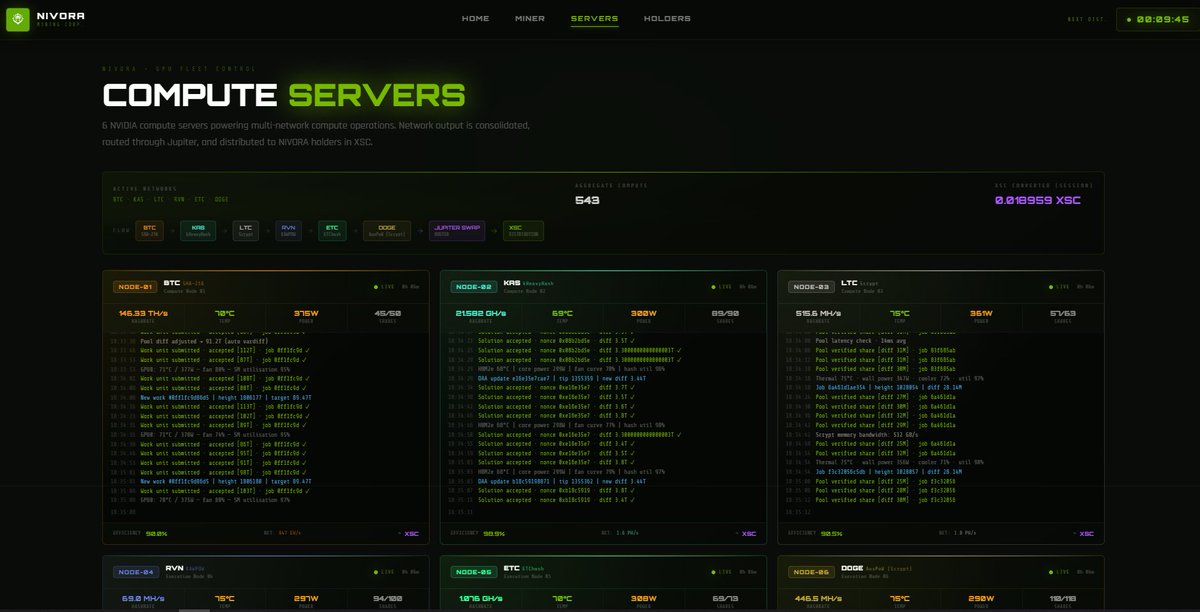
Task: Click the NODE-04 badge
Action: click(x=134, y=572)
